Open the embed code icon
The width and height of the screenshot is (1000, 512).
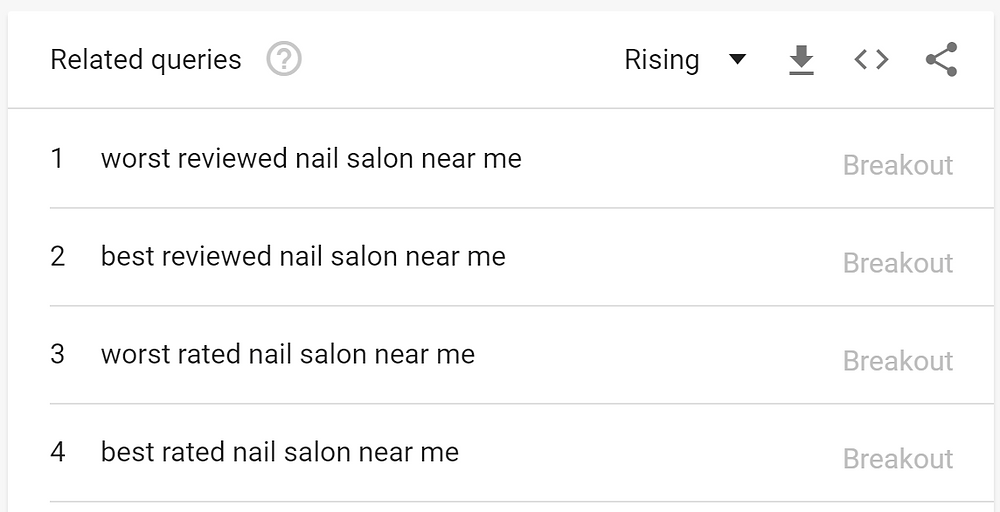pyautogui.click(x=871, y=60)
